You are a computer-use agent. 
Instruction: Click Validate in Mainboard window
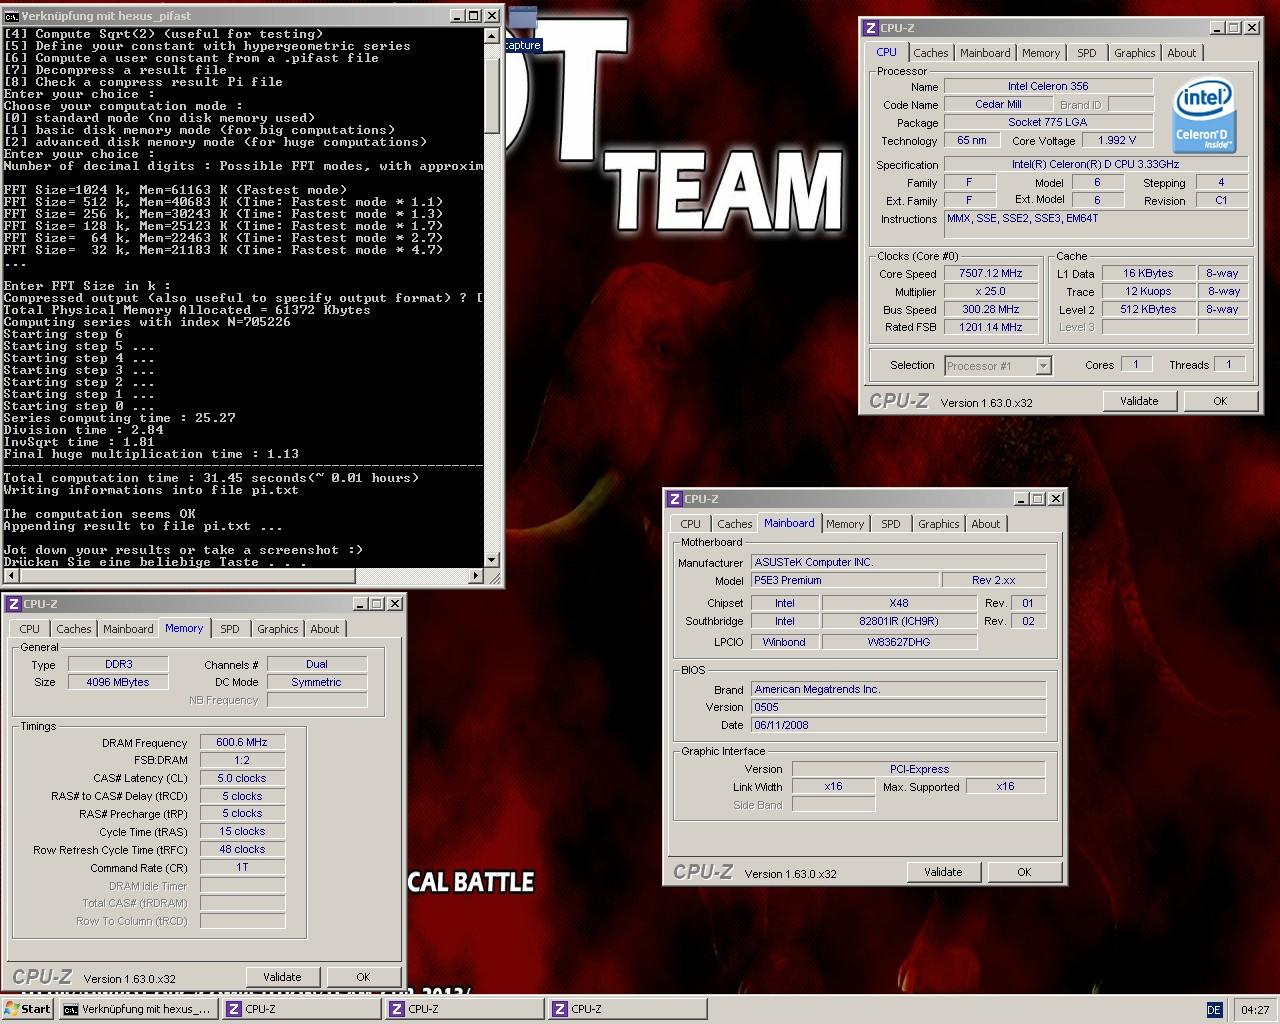click(943, 872)
